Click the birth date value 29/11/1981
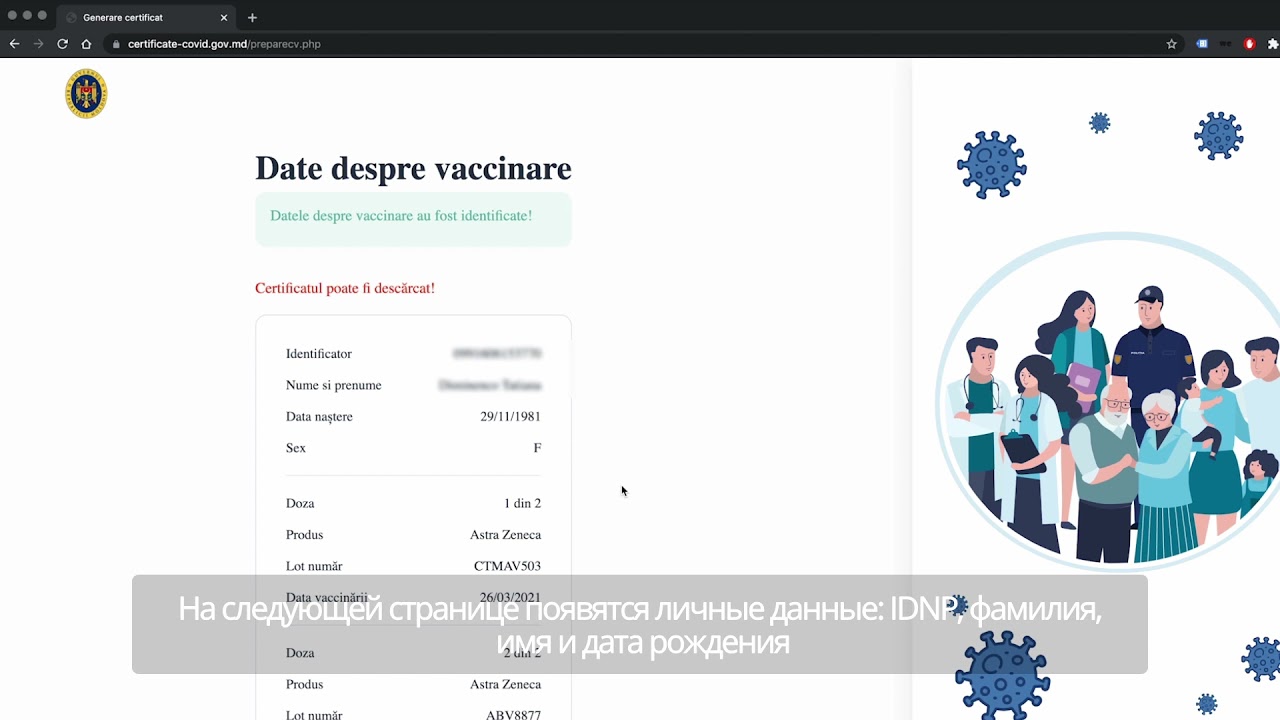This screenshot has height=720, width=1280. 510,417
